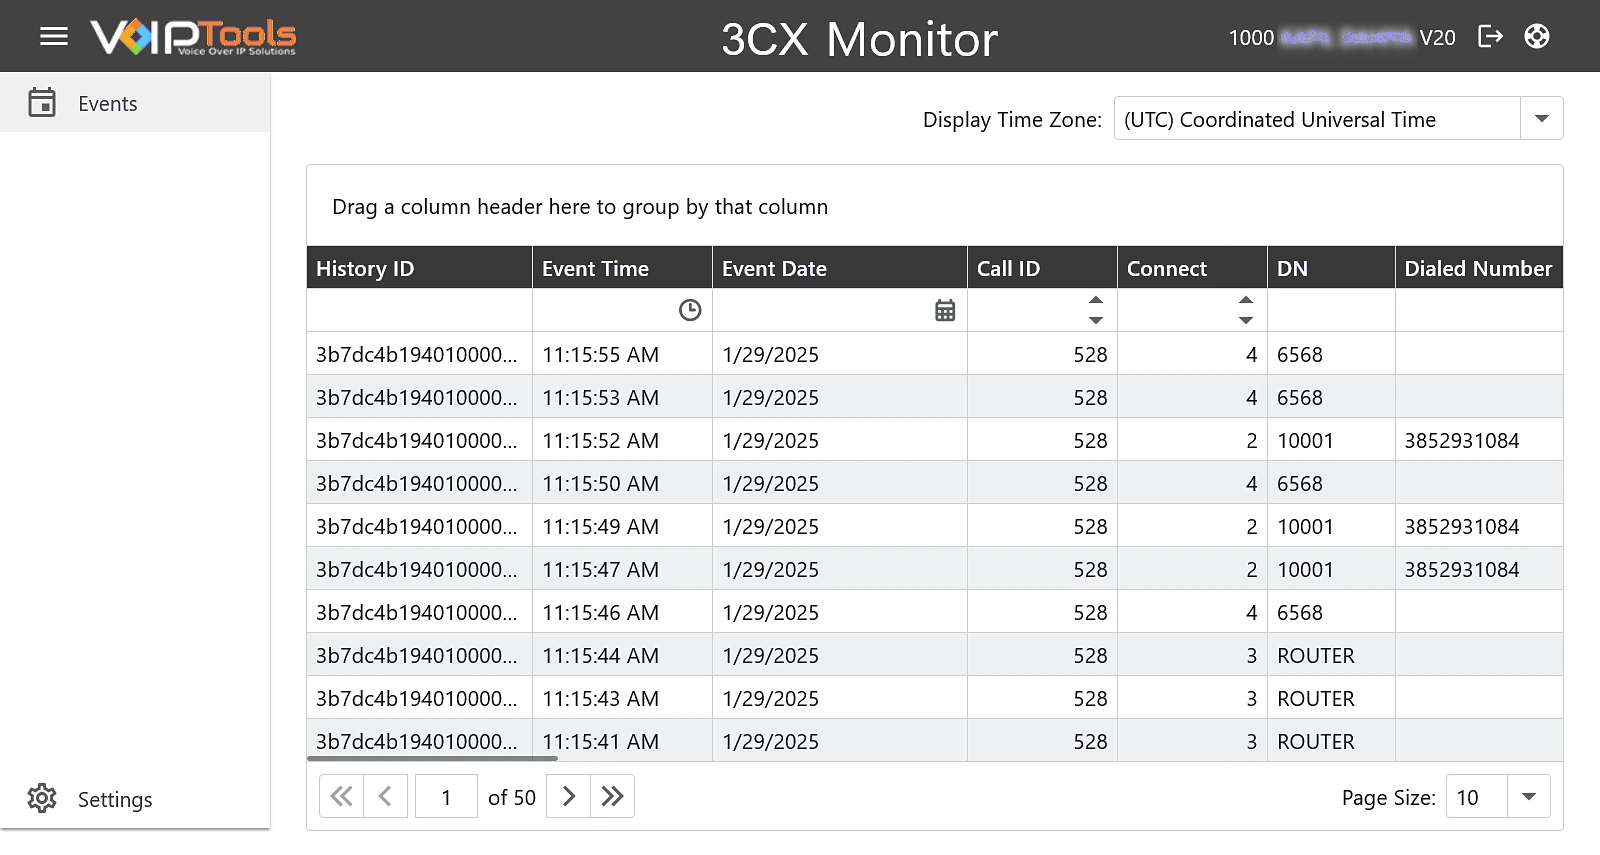Click the Dialed Number filter field
The image size is (1600, 855).
coord(1479,310)
